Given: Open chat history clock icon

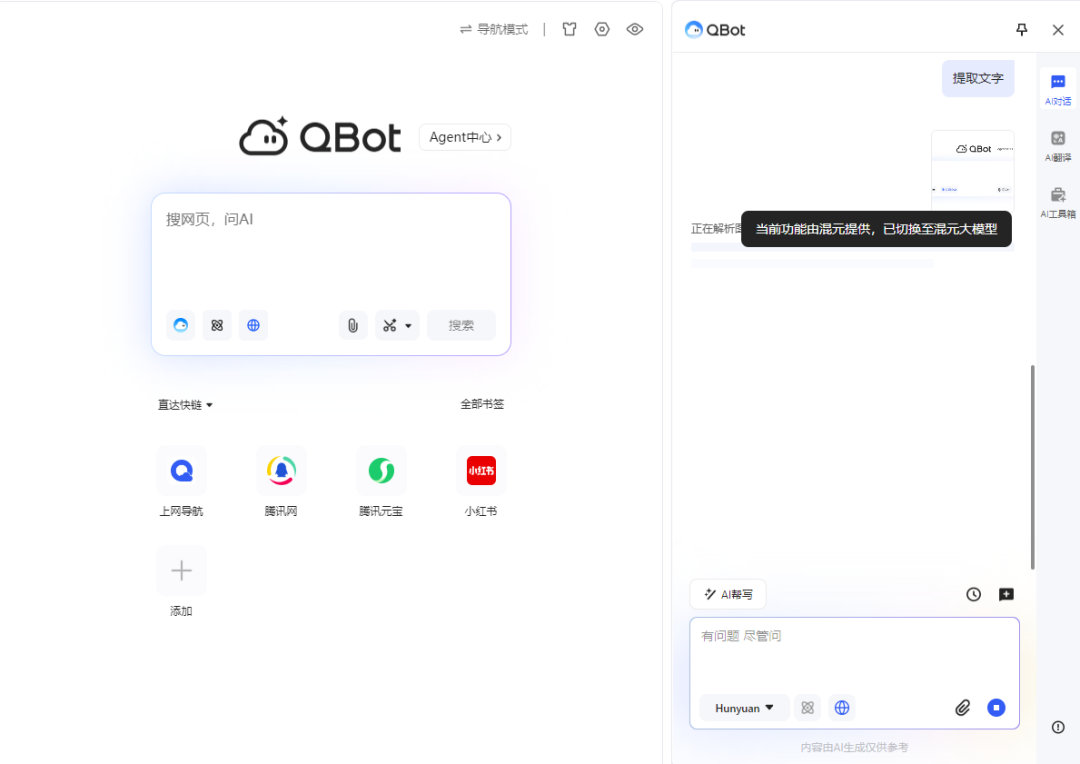Looking at the screenshot, I should coord(973,594).
